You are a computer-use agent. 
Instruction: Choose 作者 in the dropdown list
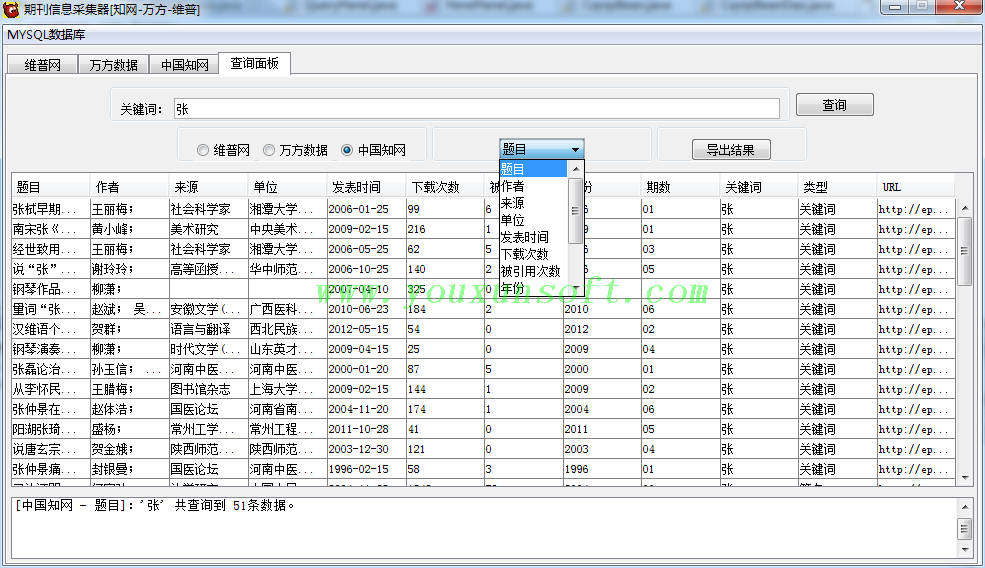click(x=533, y=186)
